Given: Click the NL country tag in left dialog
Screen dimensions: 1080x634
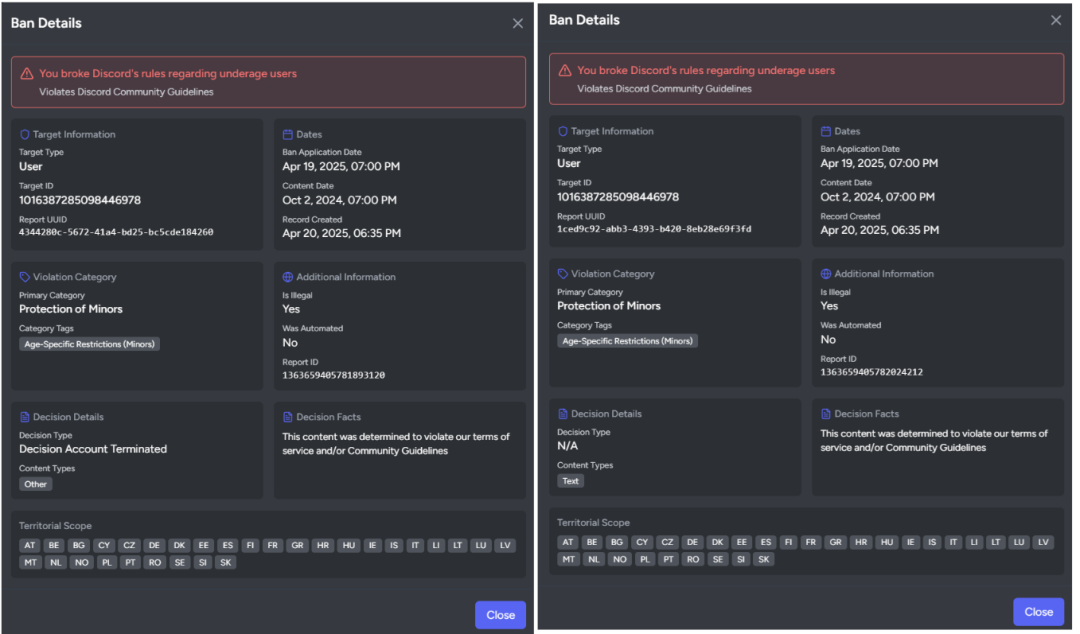Looking at the screenshot, I should pos(56,562).
